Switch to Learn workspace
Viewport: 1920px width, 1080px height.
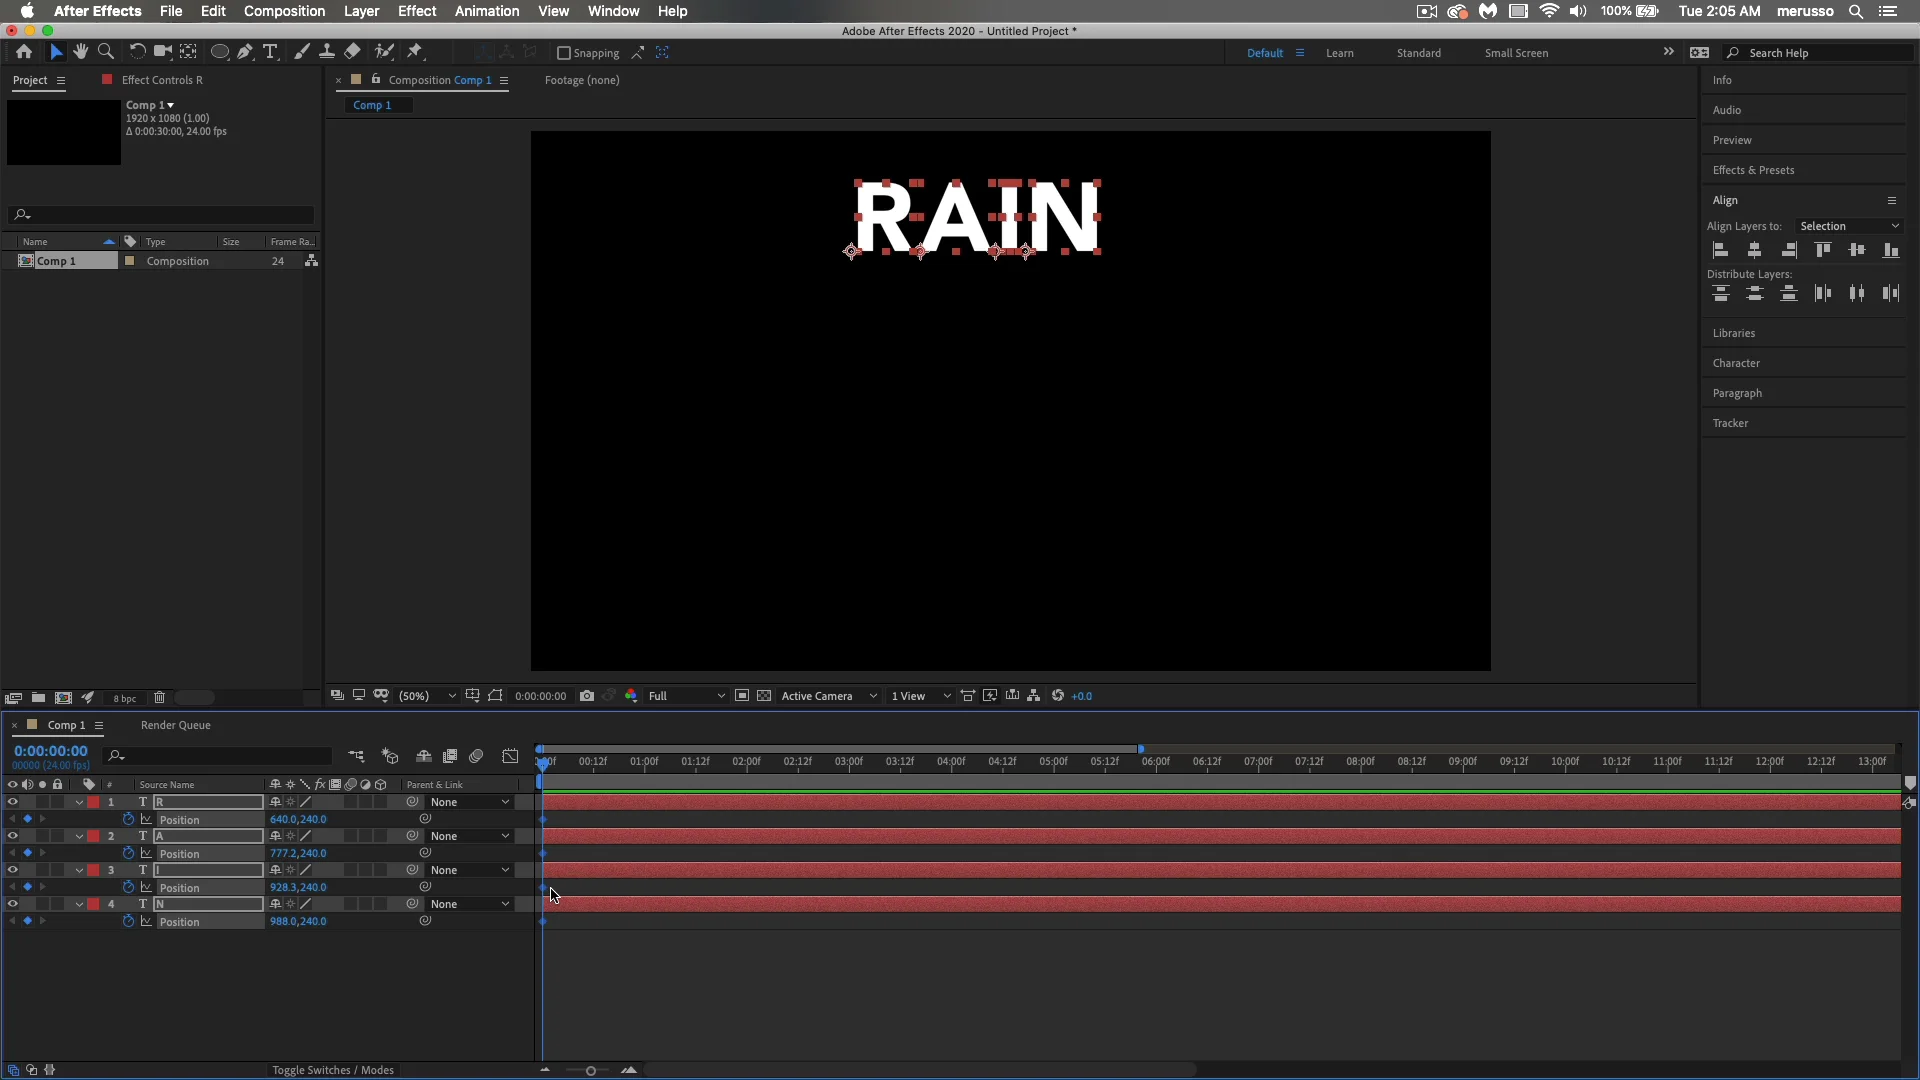click(1340, 53)
